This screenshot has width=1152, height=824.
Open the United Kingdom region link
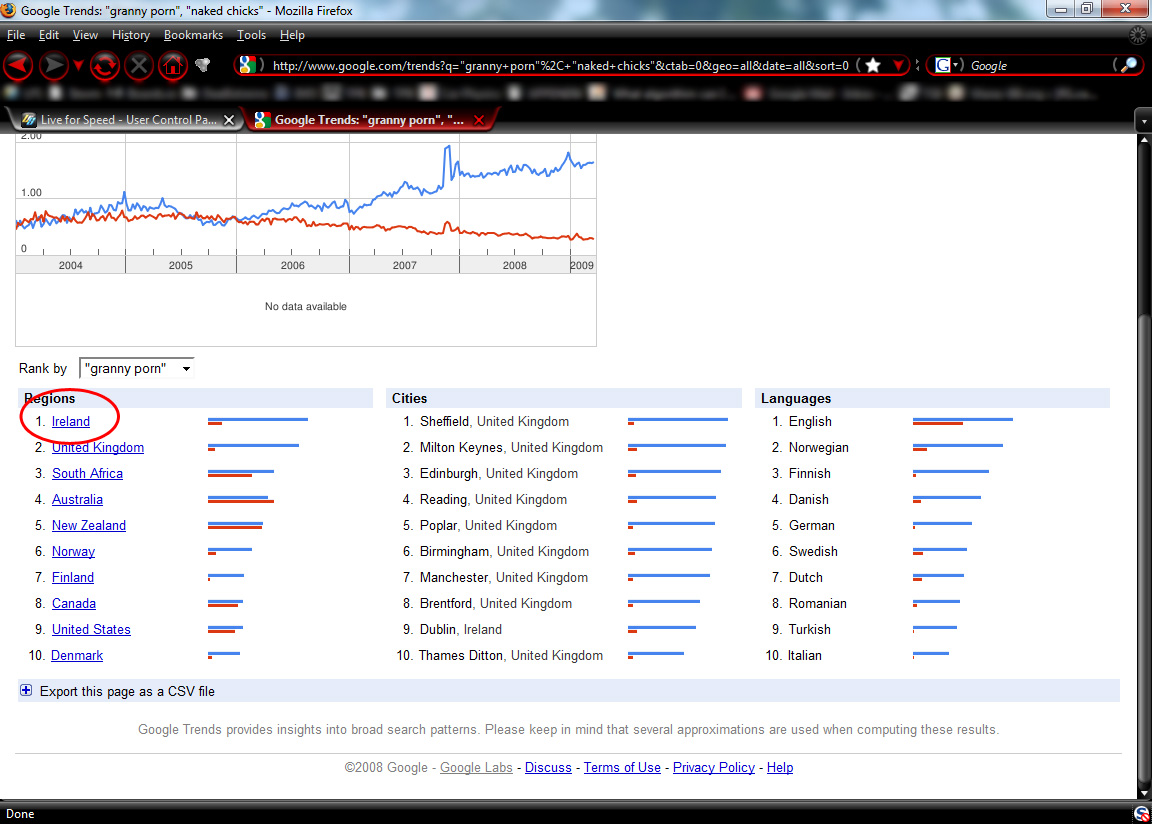pos(98,447)
